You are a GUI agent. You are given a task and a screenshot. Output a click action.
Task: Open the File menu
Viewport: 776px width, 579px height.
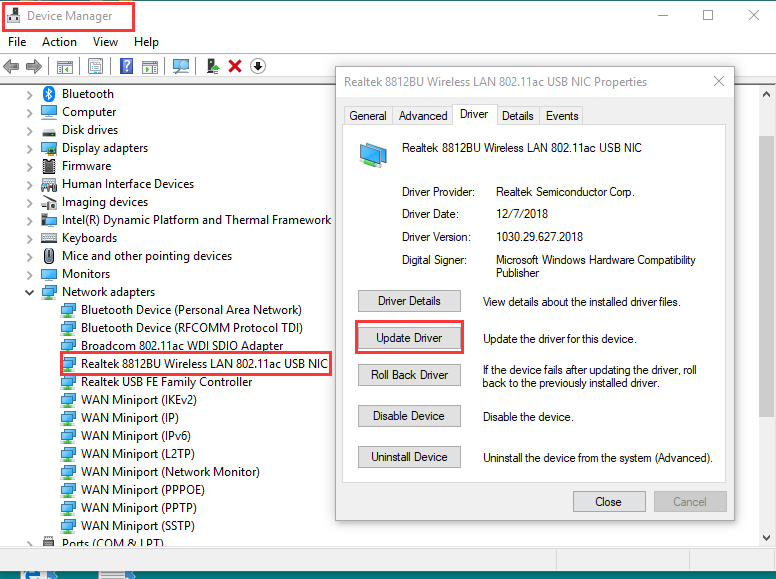coord(17,42)
